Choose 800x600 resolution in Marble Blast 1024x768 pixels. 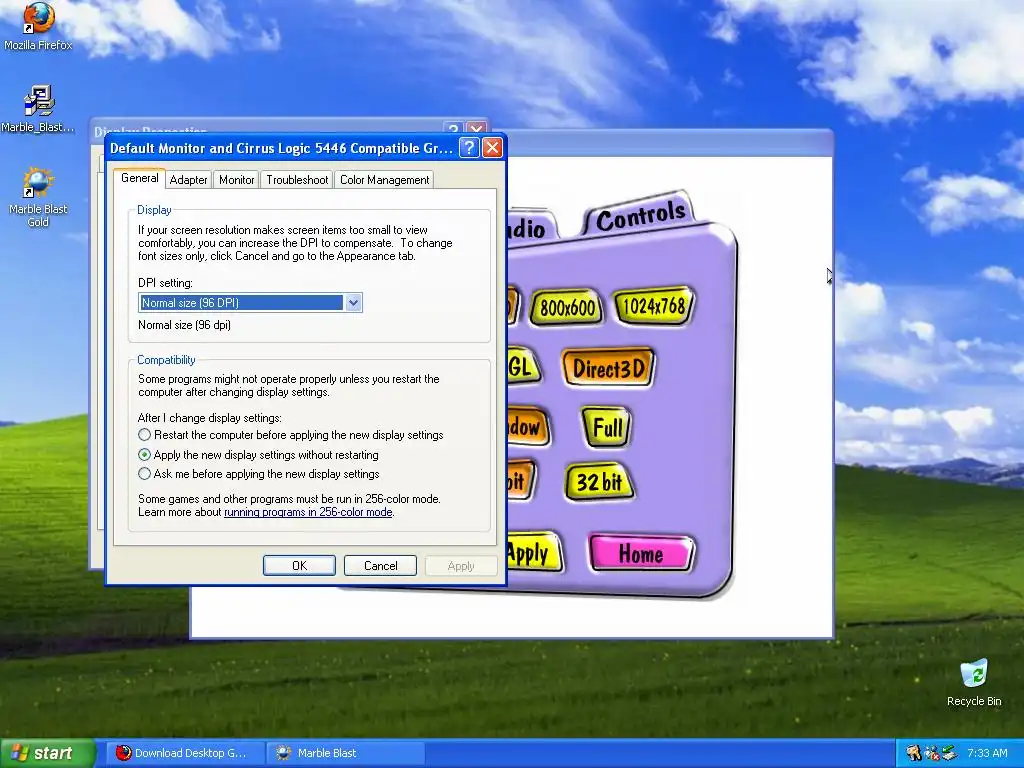coord(566,307)
